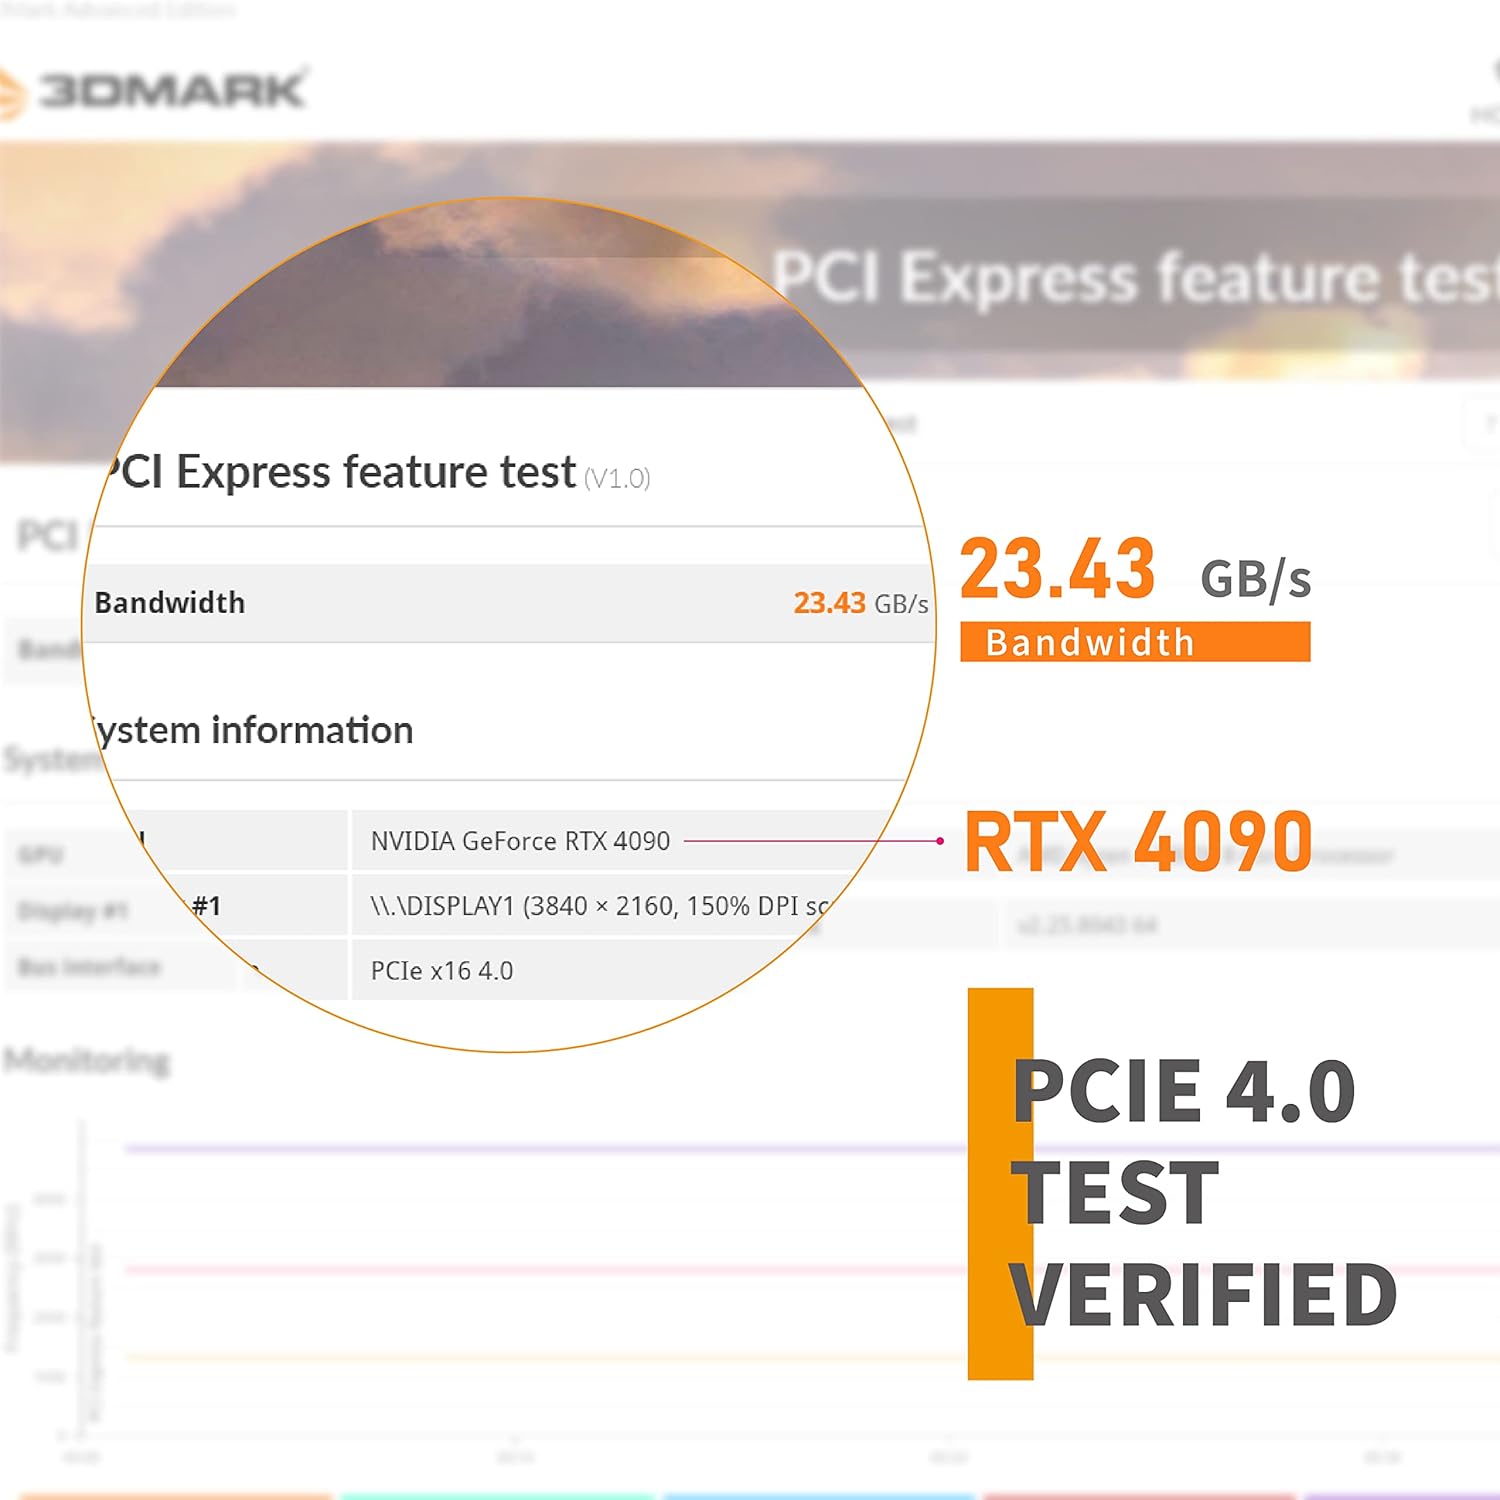Click the 23.43 GB/s value in Bandwidth row
Viewport: 1500px width, 1500px height.
[x=861, y=603]
